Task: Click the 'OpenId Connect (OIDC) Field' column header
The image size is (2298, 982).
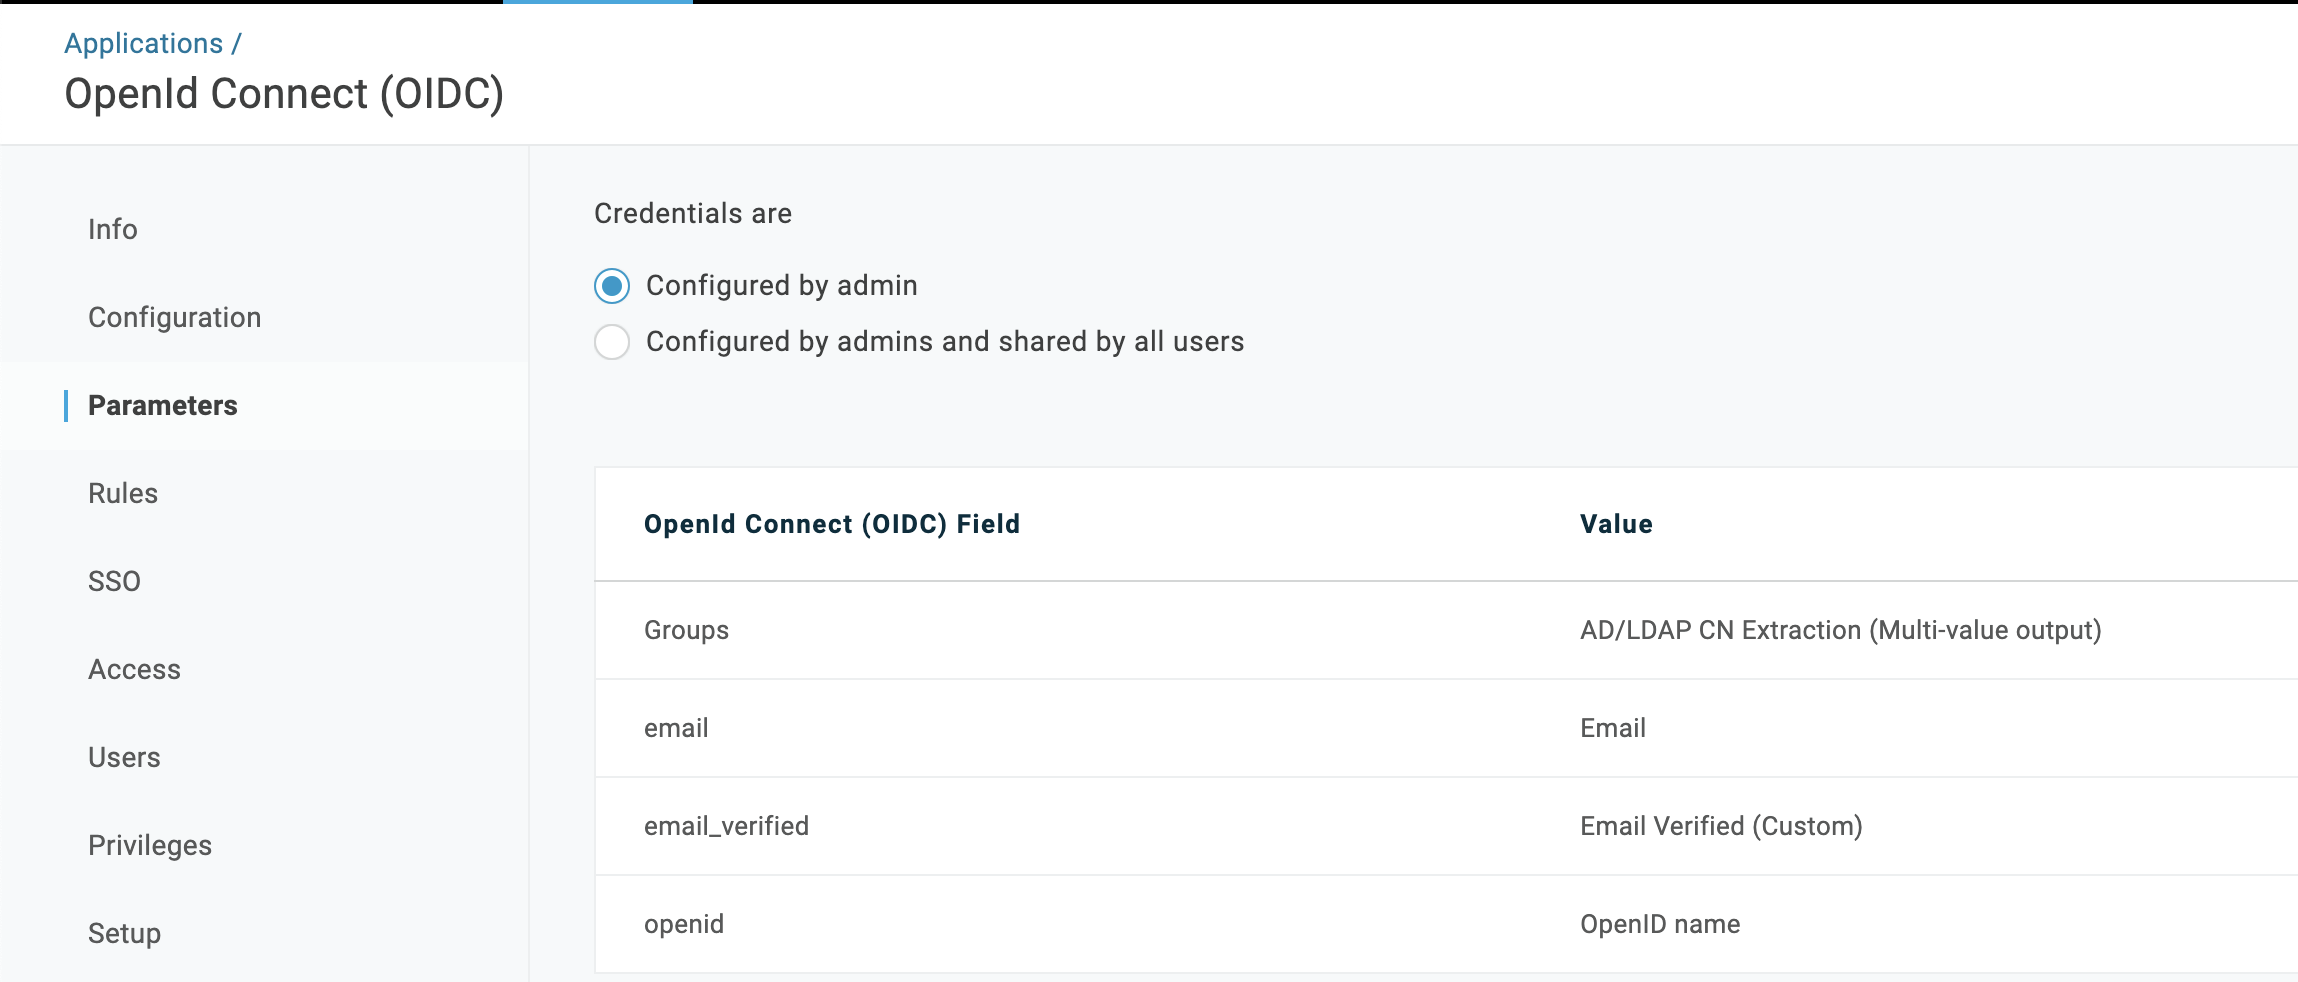Action: point(833,524)
